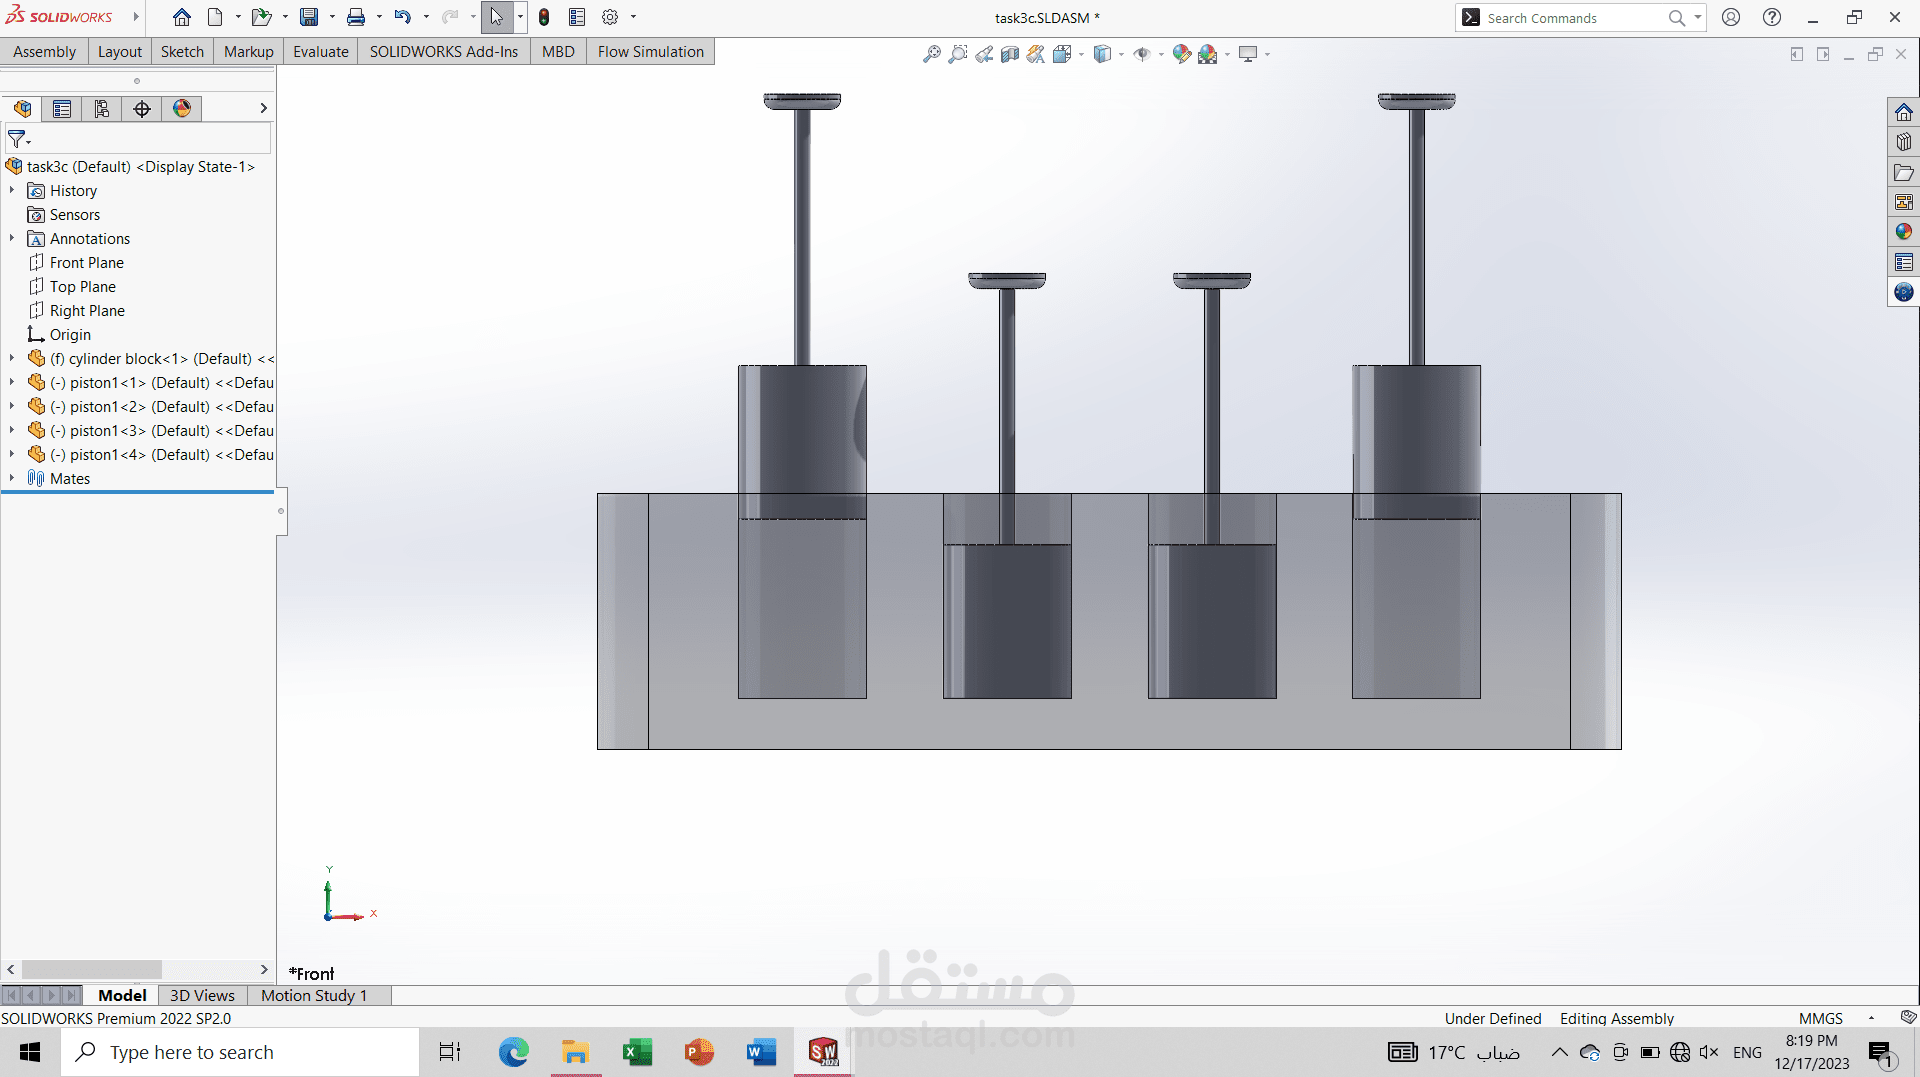This screenshot has width=1920, height=1077.
Task: Open the Undo history dropdown arrow
Action: click(x=426, y=17)
